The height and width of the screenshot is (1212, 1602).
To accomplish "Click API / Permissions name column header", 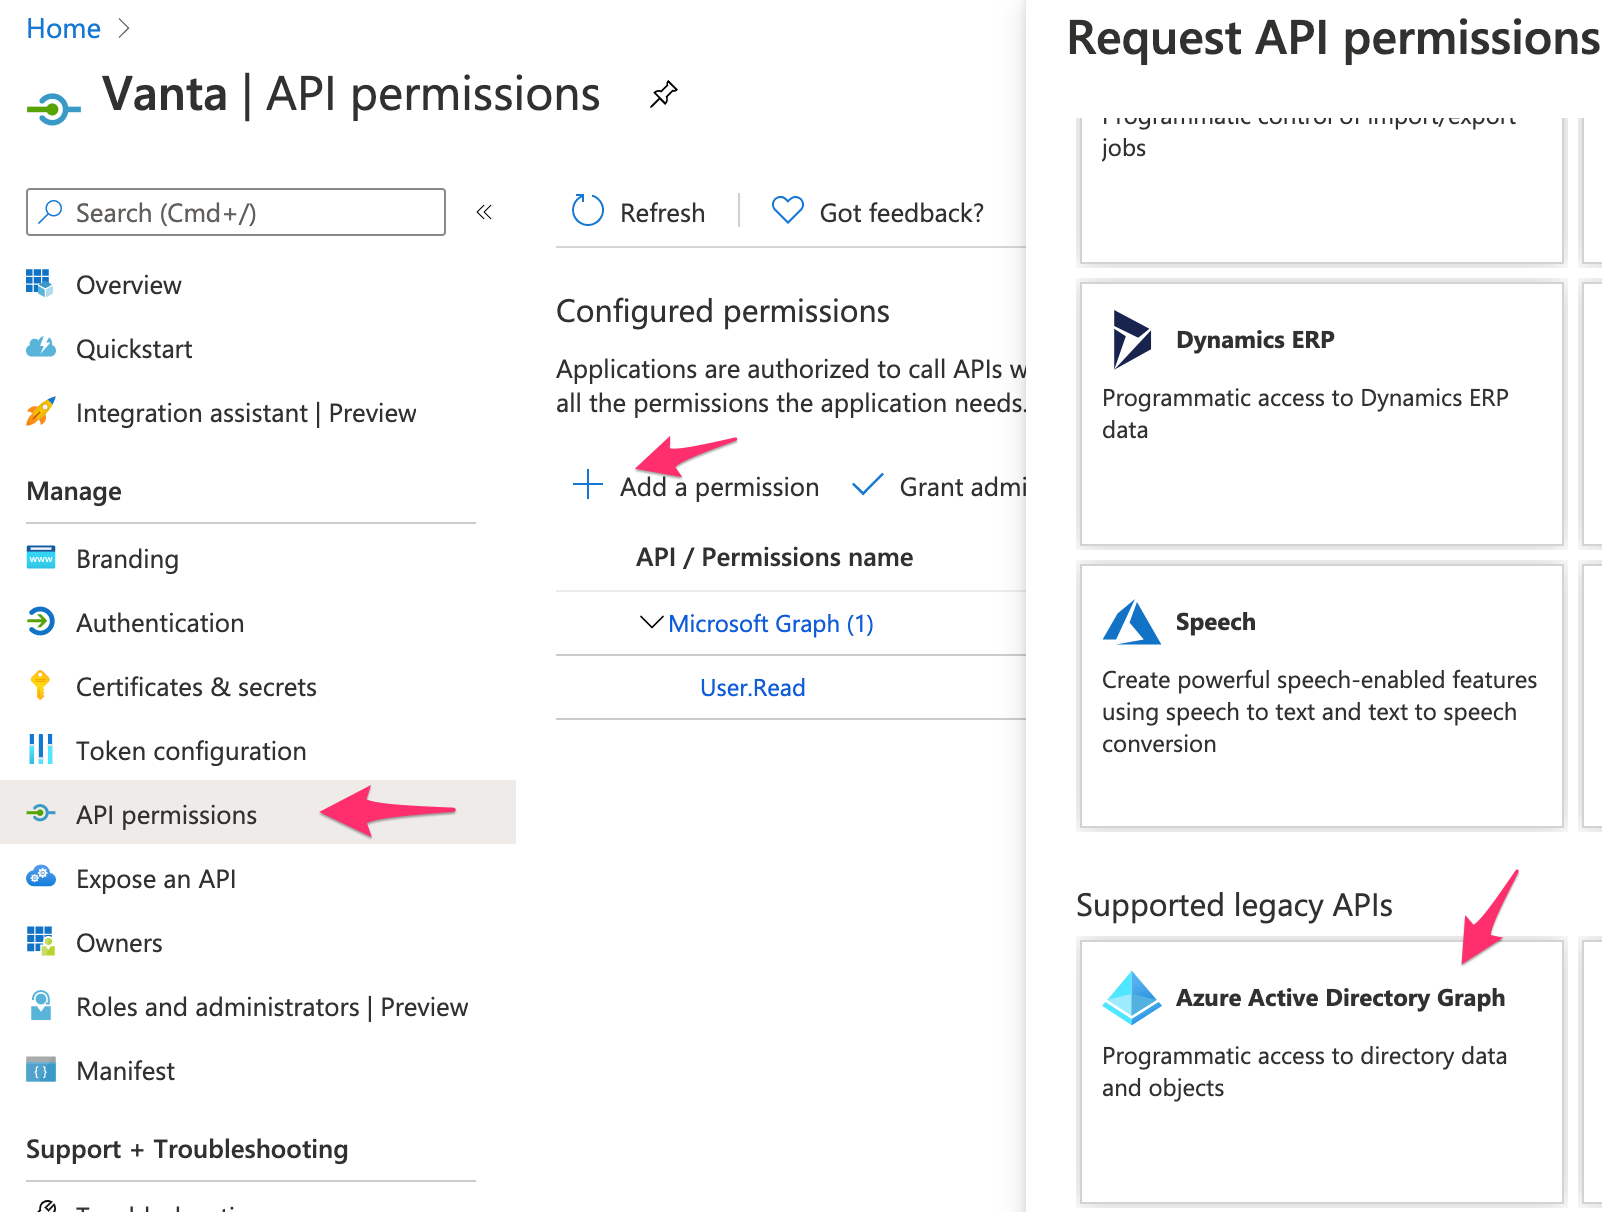I will point(775,557).
